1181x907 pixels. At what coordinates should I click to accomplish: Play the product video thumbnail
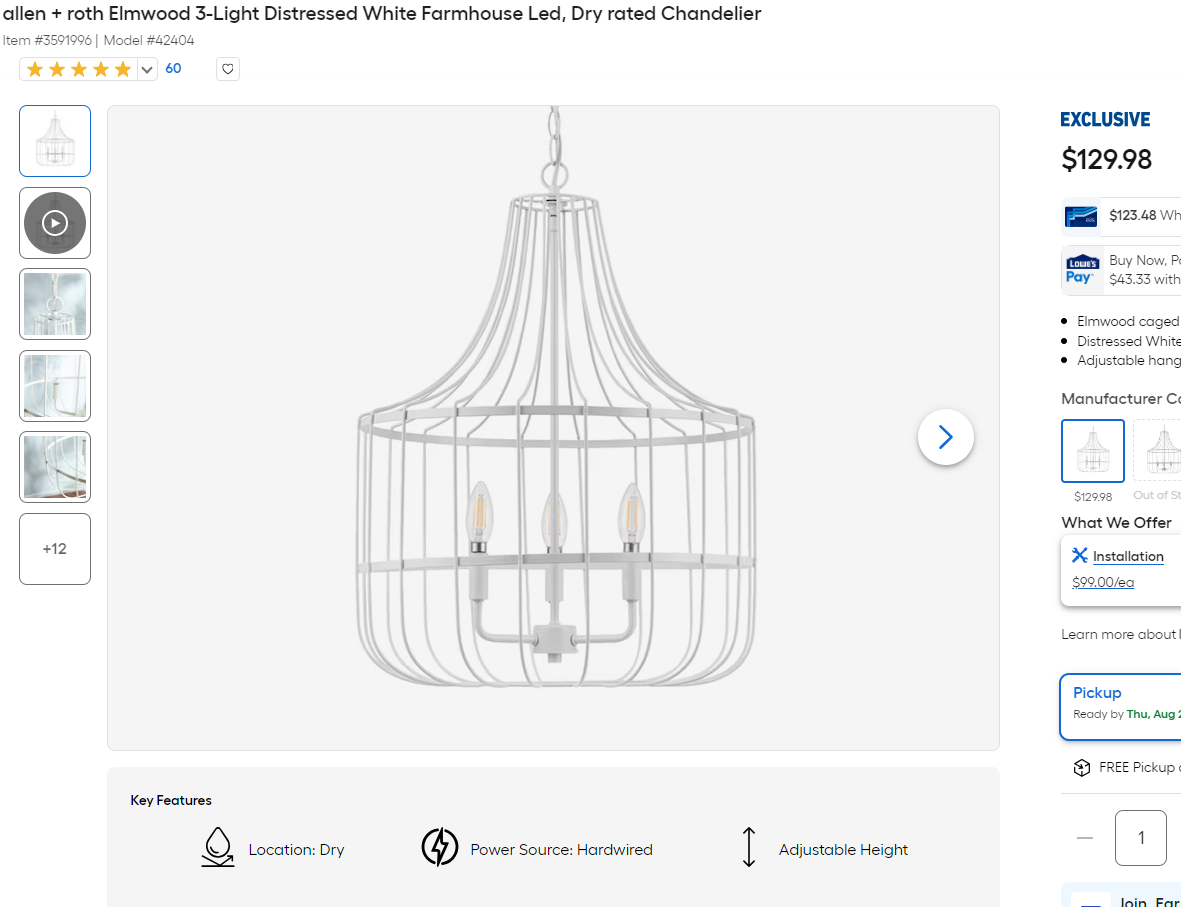point(54,222)
